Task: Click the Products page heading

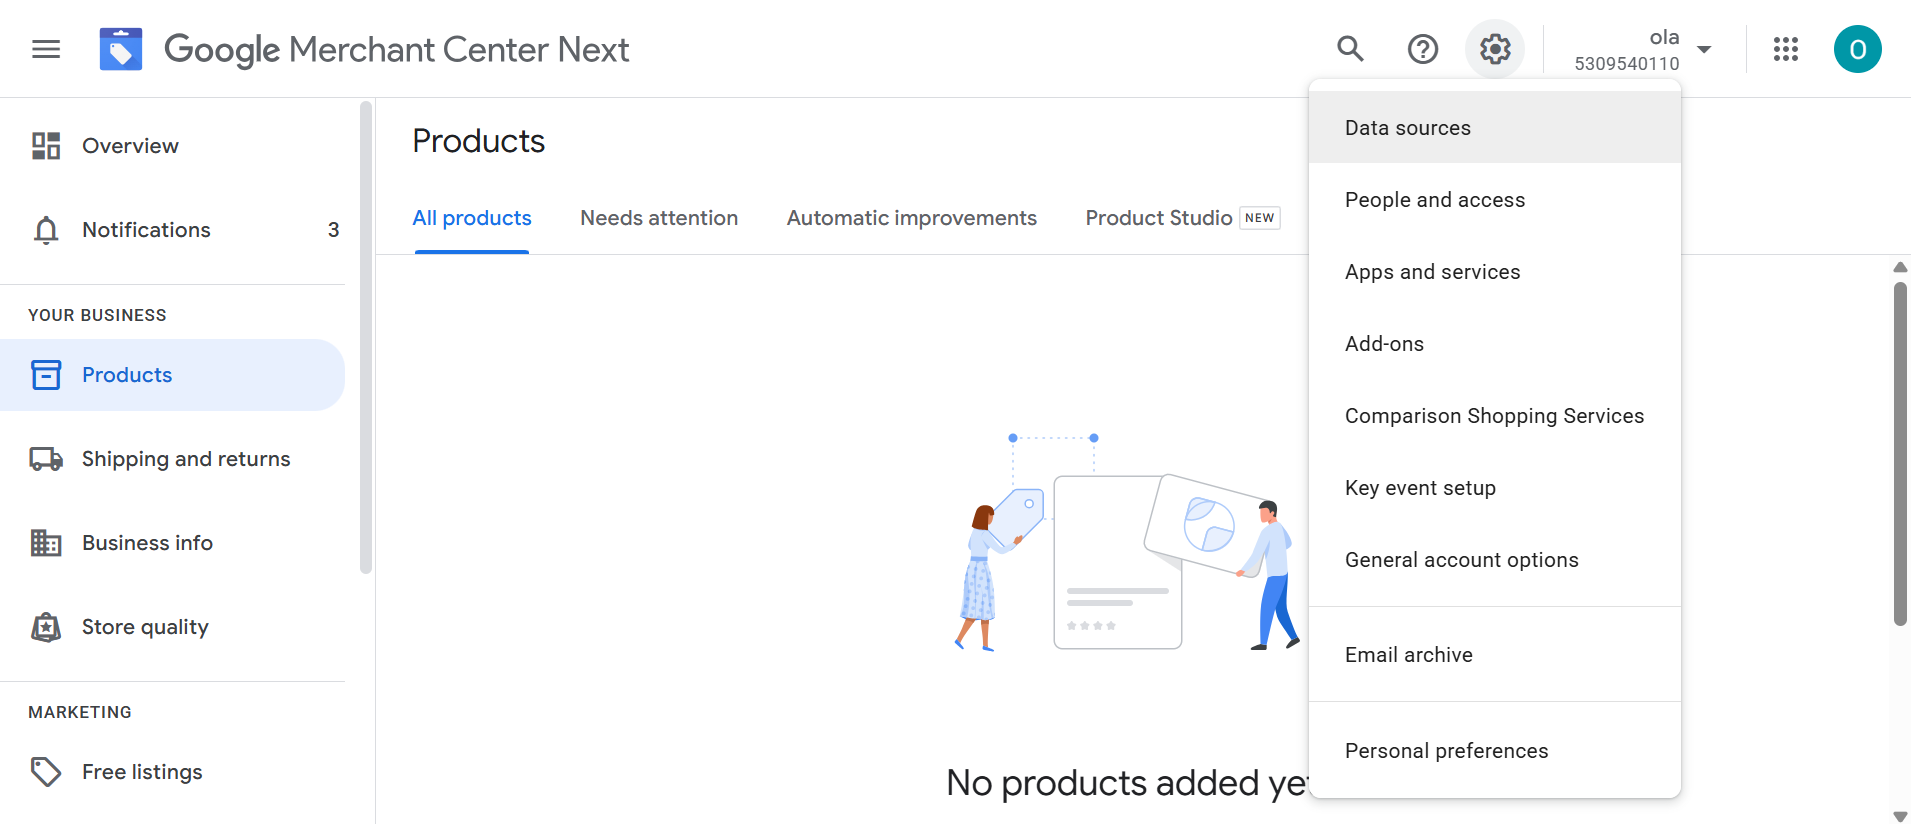Action: (479, 141)
